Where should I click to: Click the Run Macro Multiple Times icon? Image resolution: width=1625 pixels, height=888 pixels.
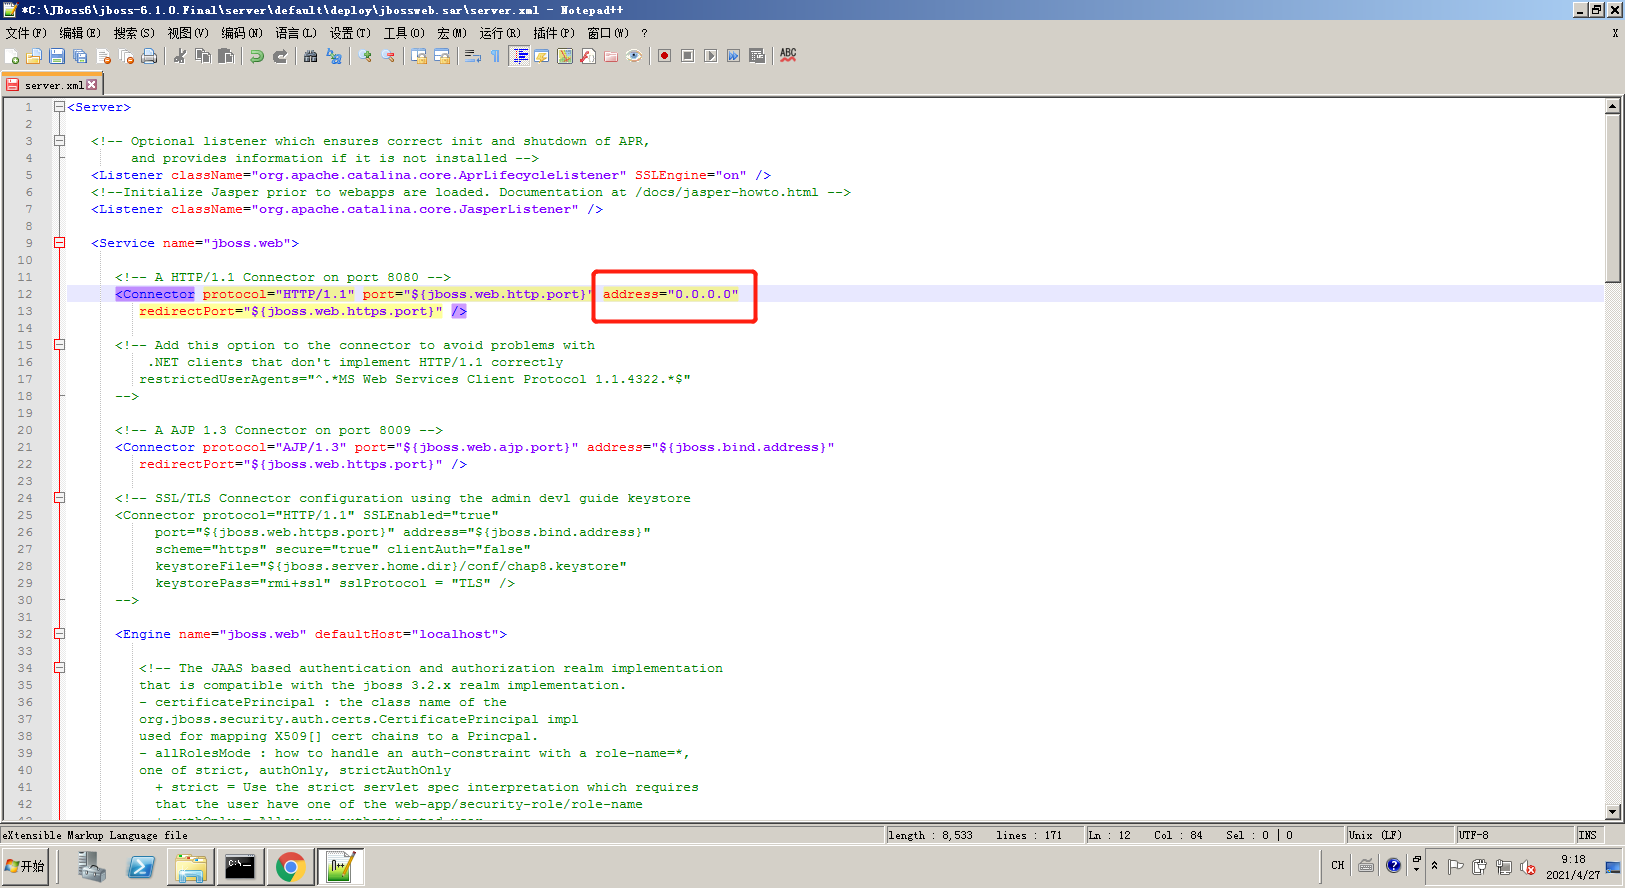[x=734, y=56]
